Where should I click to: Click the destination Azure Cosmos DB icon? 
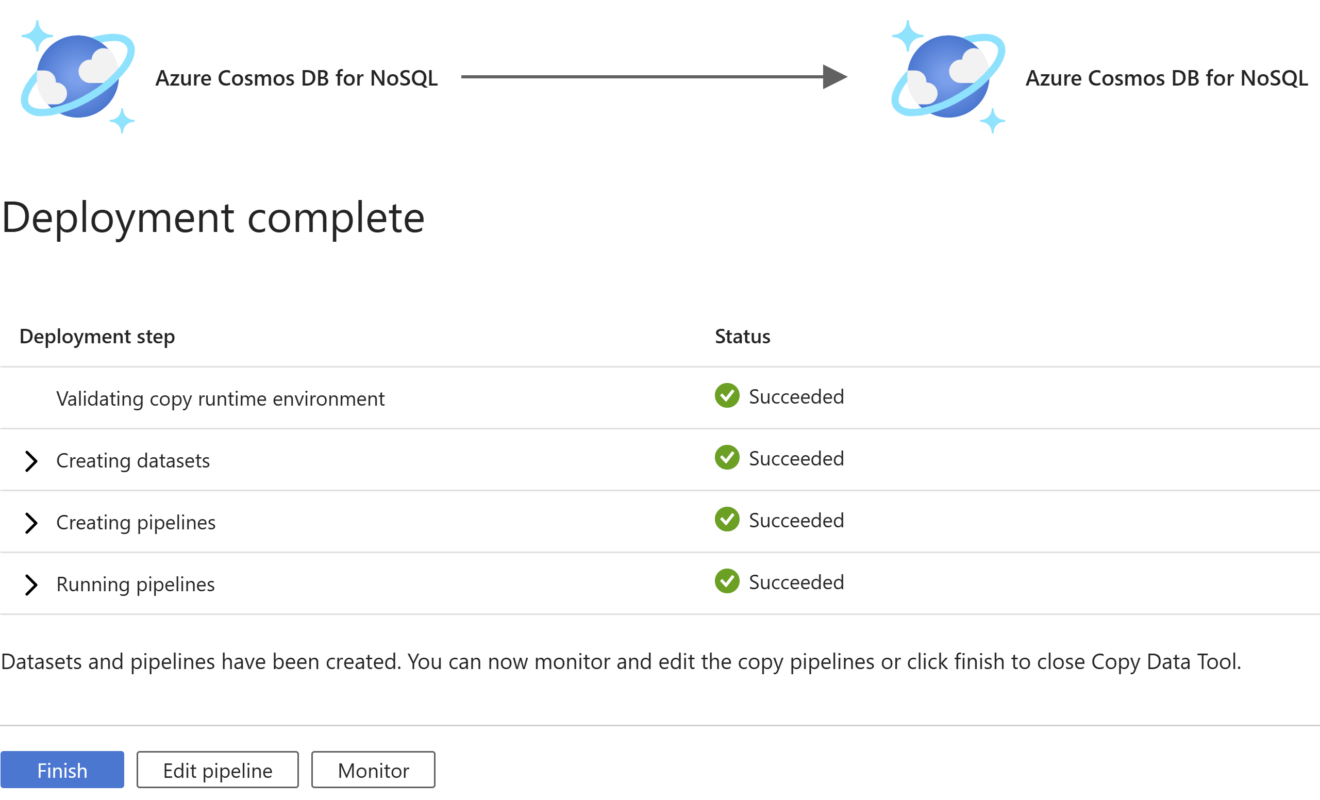click(x=948, y=75)
